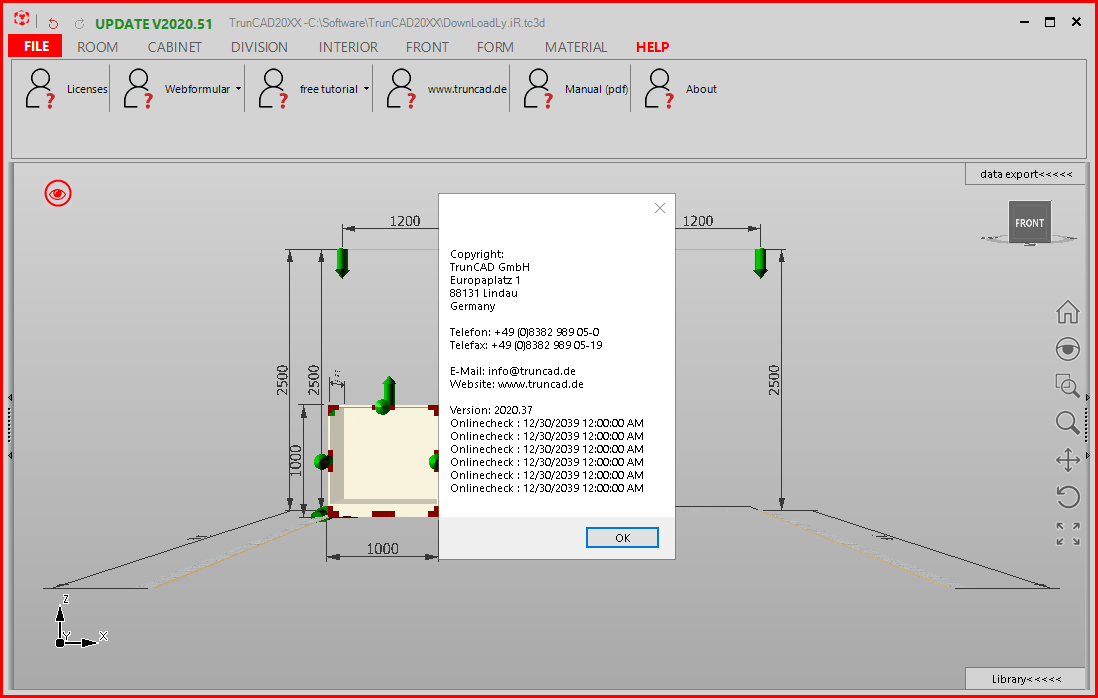Expand to fullscreen view using arrows icon

coord(1067,534)
